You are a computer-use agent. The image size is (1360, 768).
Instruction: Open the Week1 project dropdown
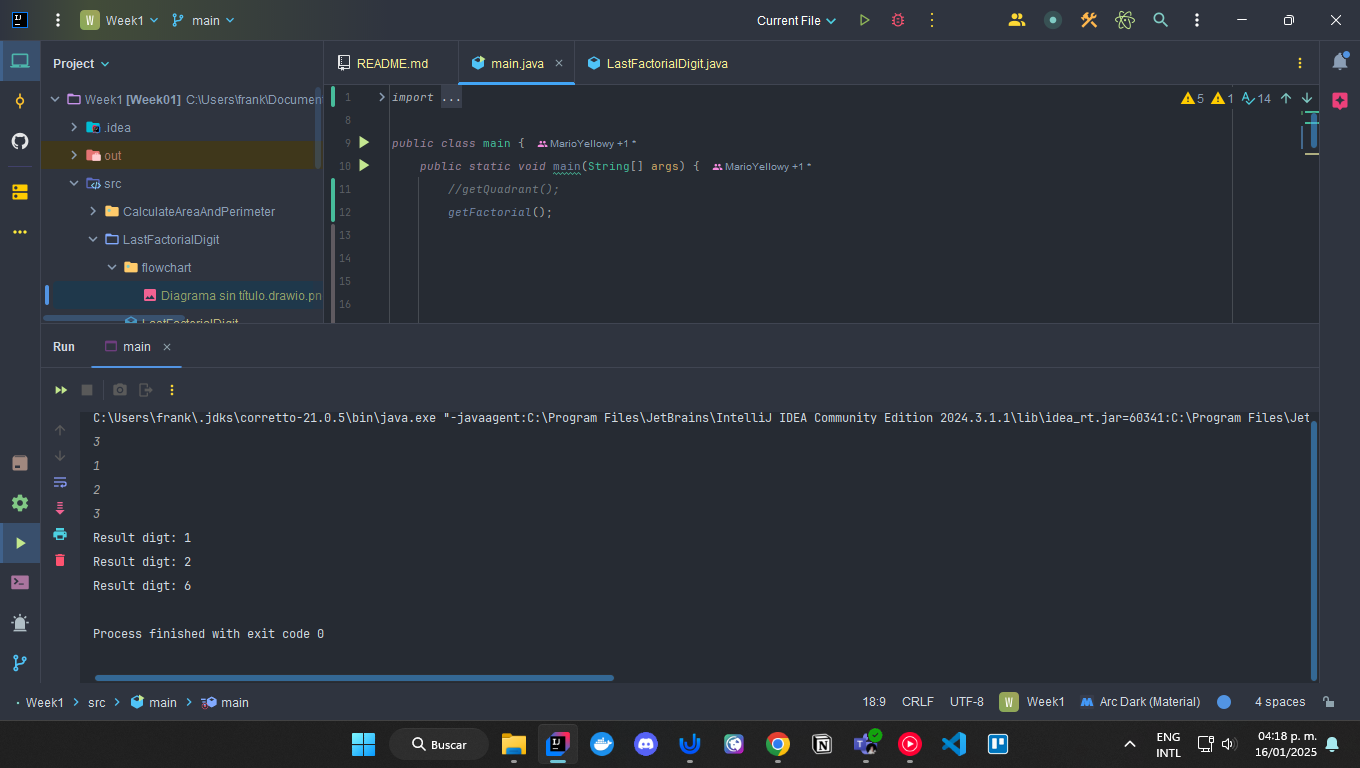(x=119, y=20)
